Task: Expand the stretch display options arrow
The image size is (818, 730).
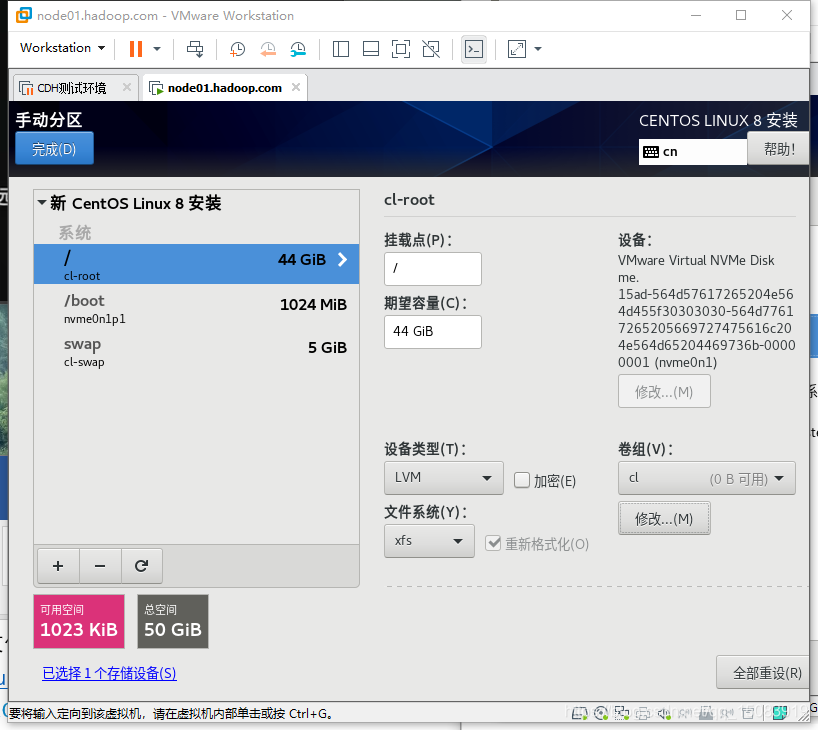Action: point(538,49)
